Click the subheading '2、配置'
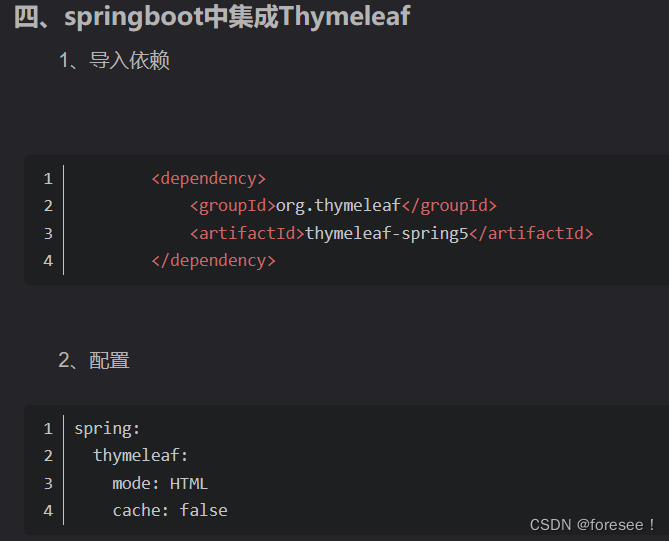The height and width of the screenshot is (541, 669). (94, 361)
